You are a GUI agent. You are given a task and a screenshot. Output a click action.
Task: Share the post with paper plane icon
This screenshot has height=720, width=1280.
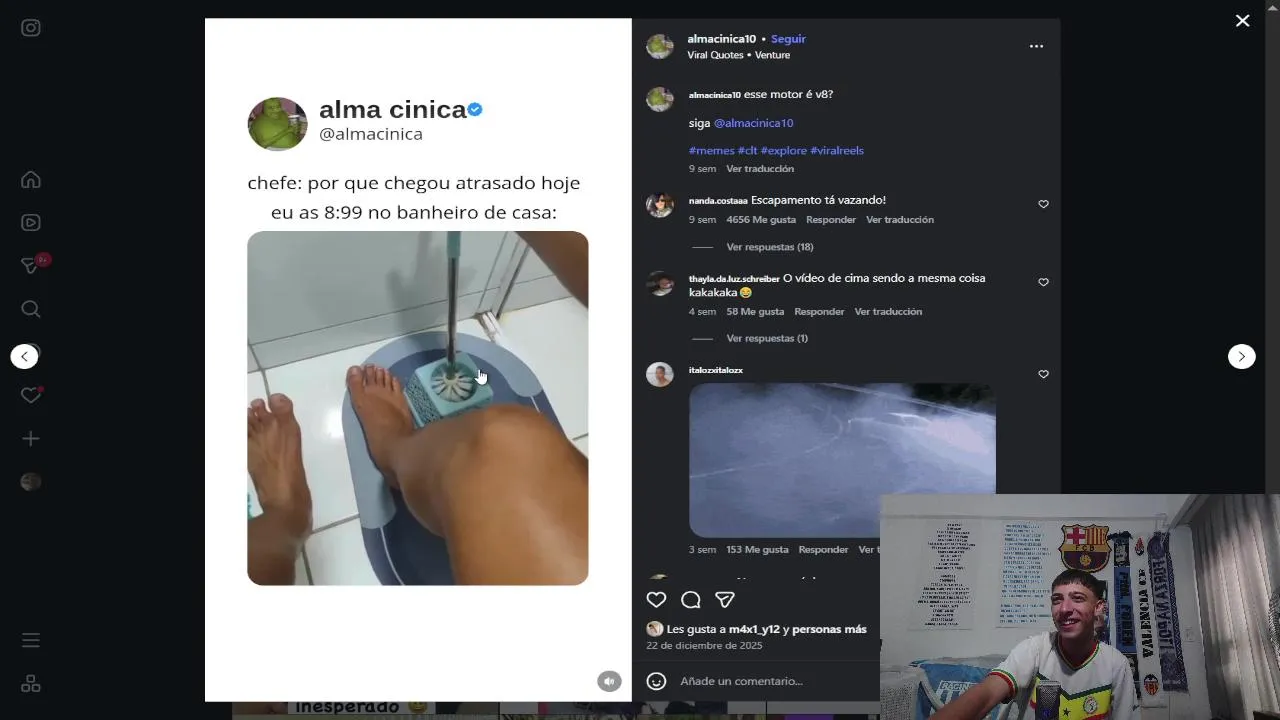click(725, 600)
